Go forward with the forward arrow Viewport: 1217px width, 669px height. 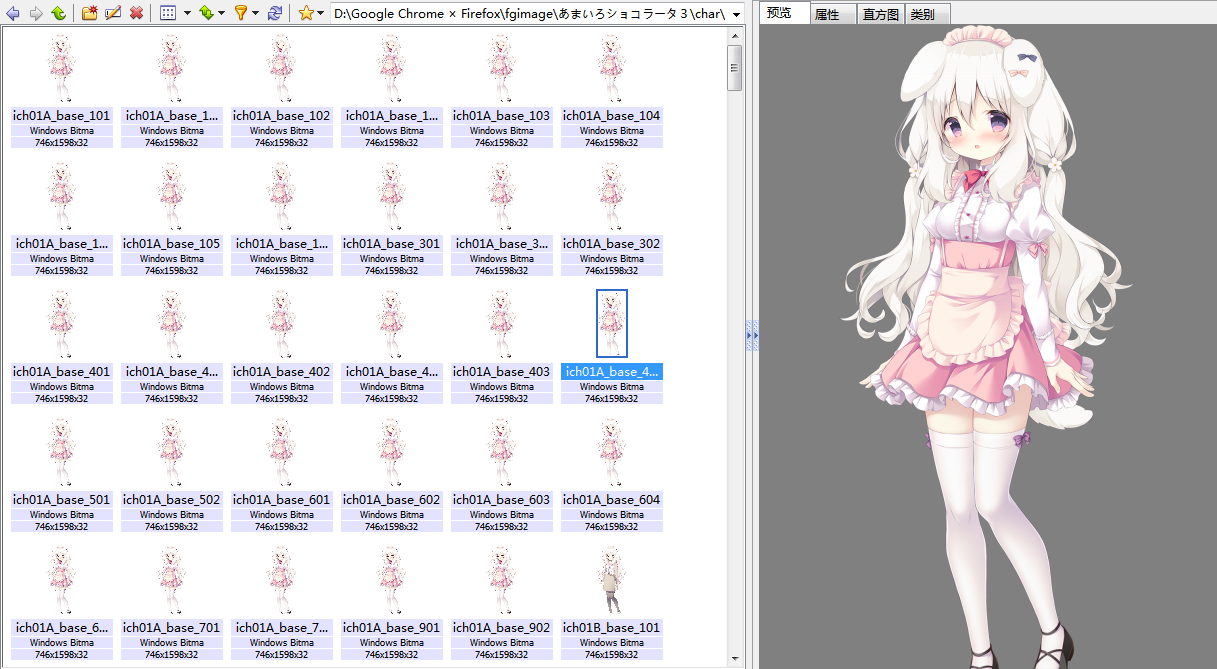pyautogui.click(x=35, y=13)
